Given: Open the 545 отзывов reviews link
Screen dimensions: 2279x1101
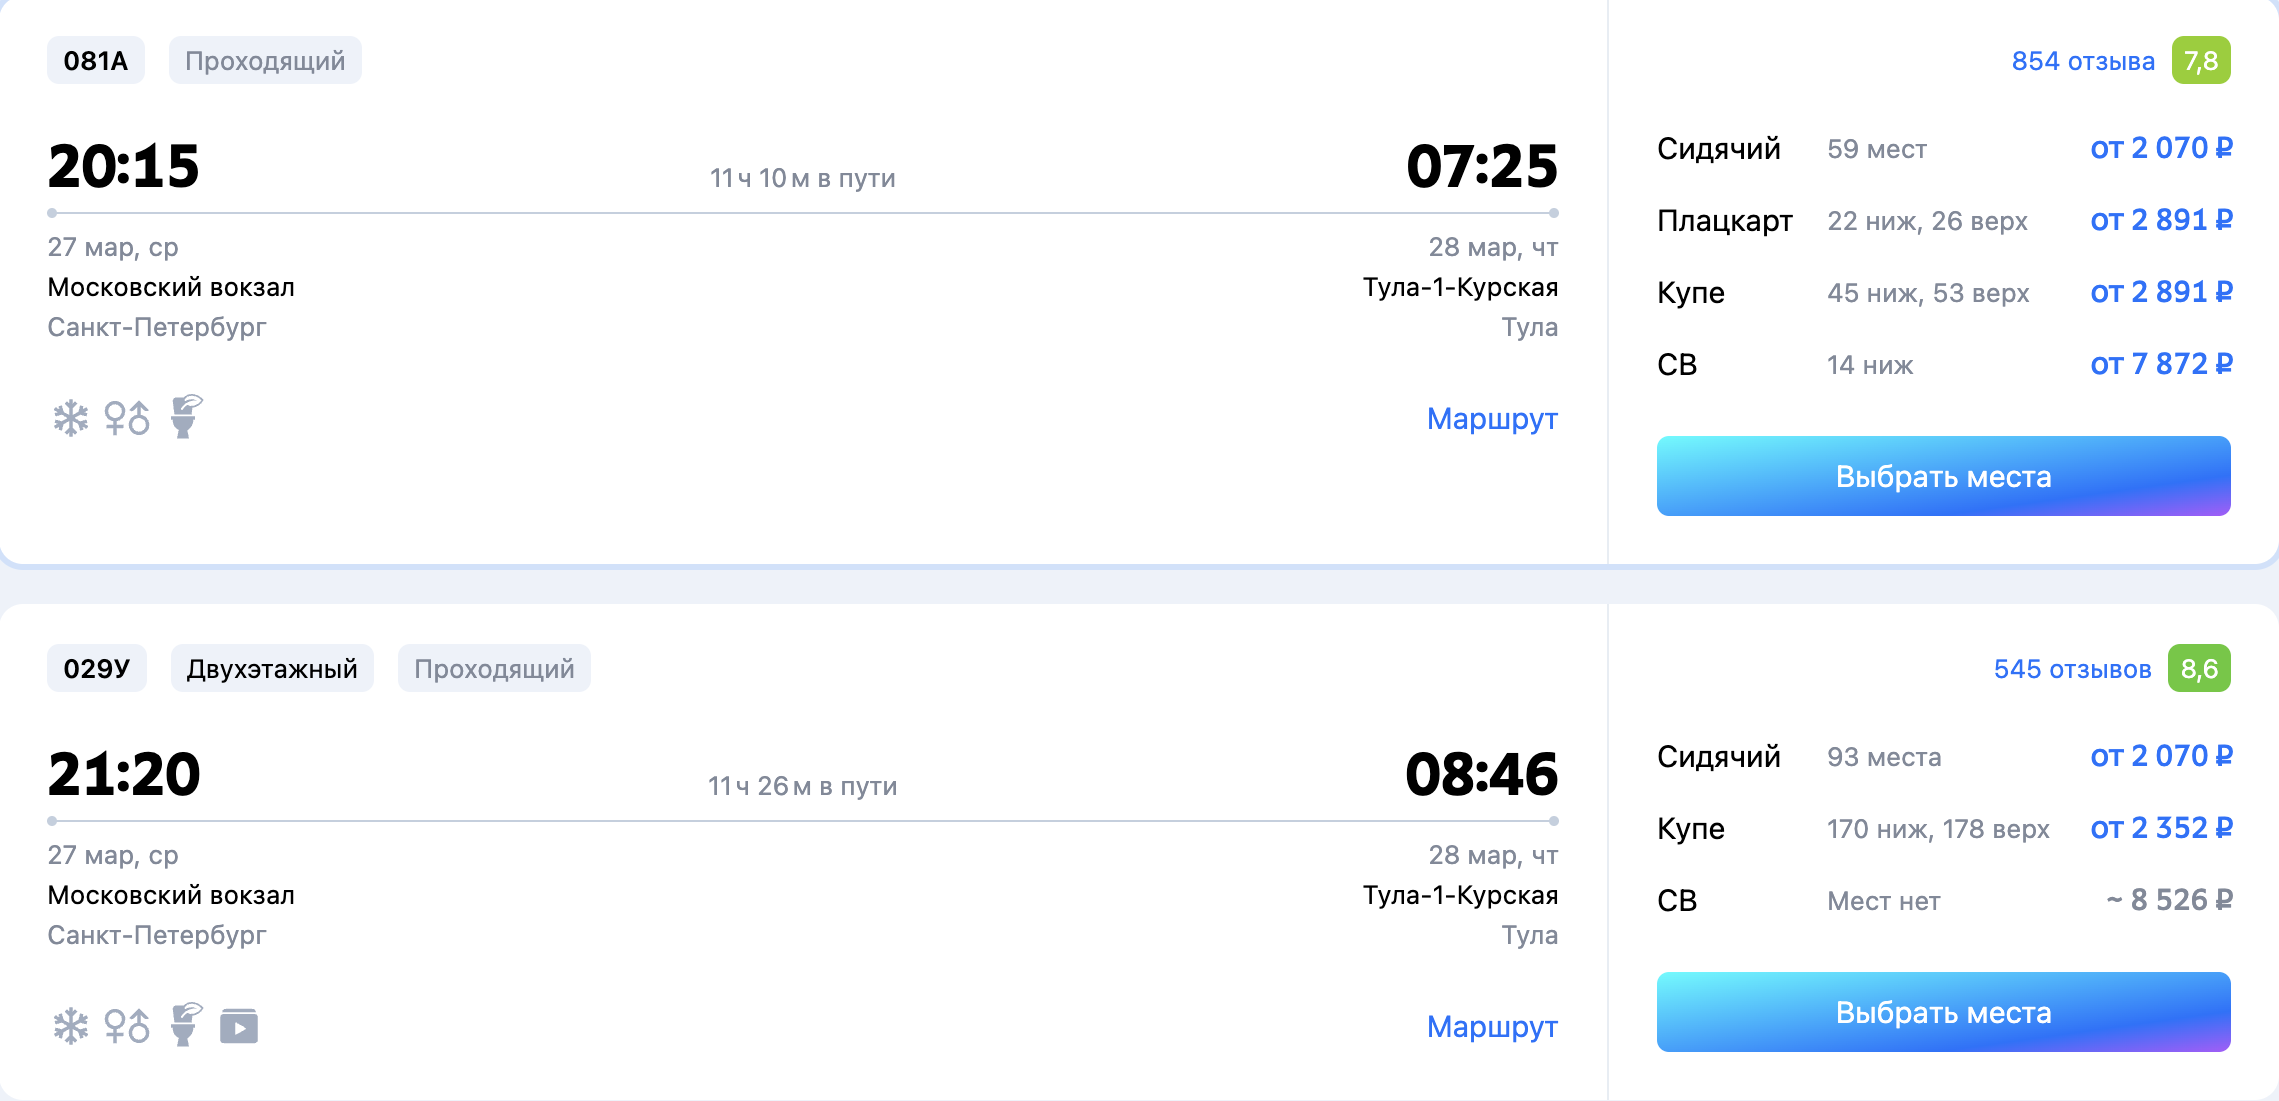Looking at the screenshot, I should (2072, 670).
